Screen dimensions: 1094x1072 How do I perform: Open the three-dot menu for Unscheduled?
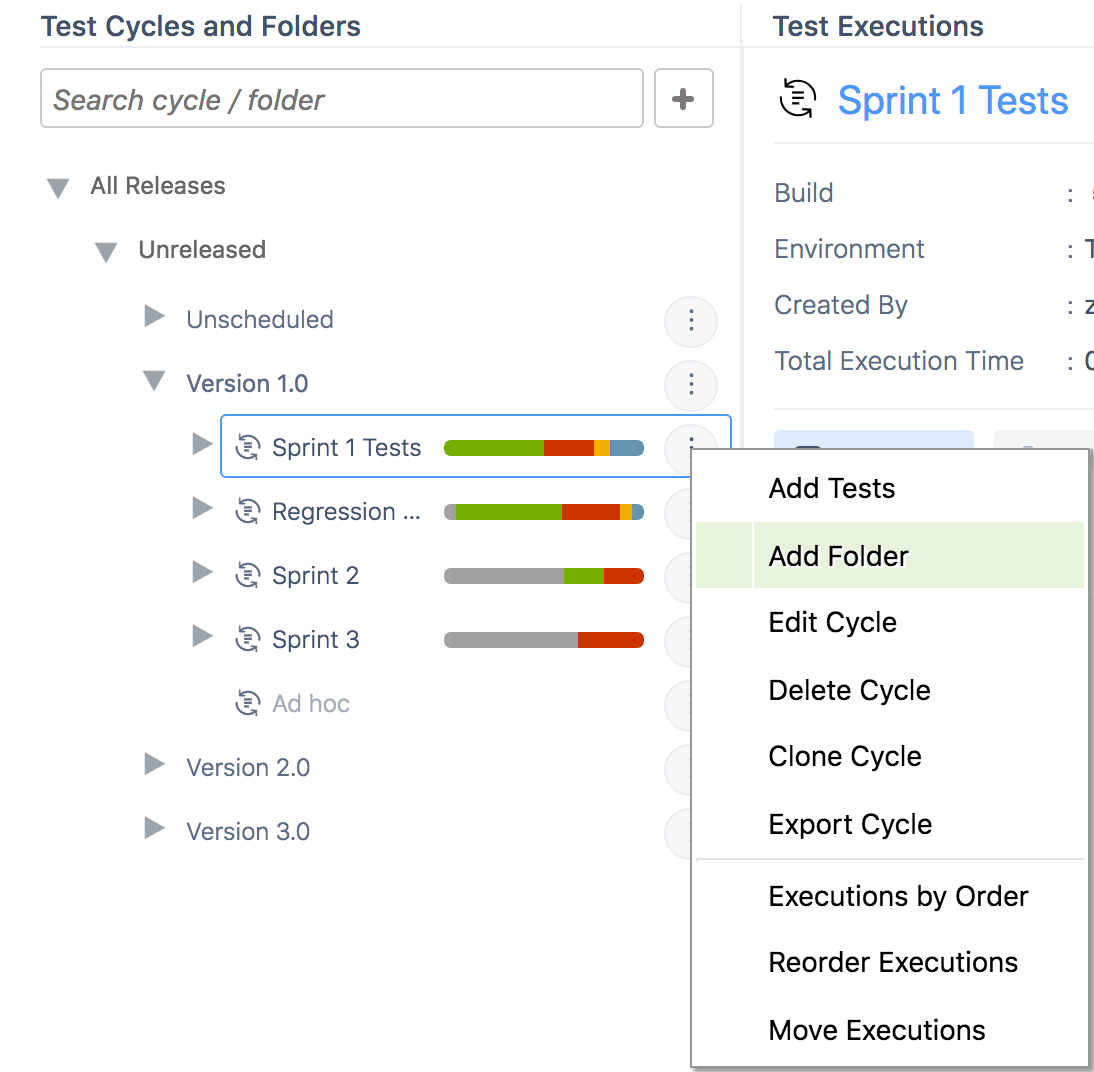(691, 321)
